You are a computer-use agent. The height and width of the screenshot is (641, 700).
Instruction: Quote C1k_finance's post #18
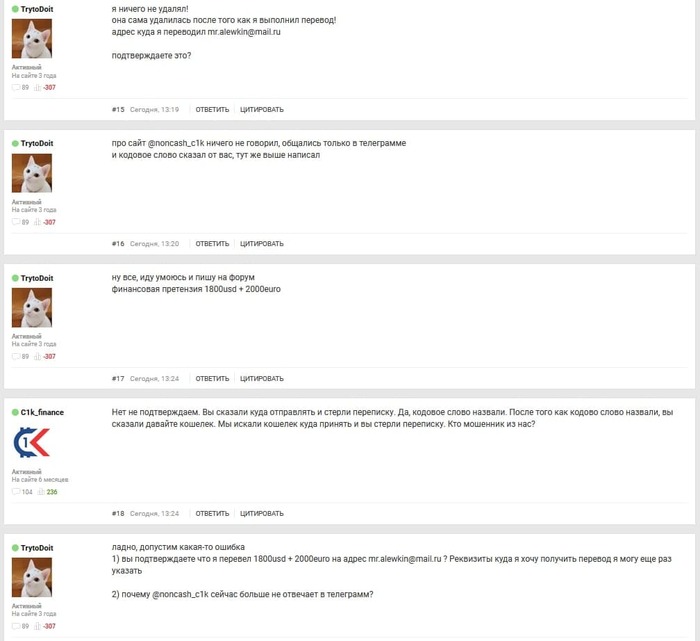coord(262,513)
